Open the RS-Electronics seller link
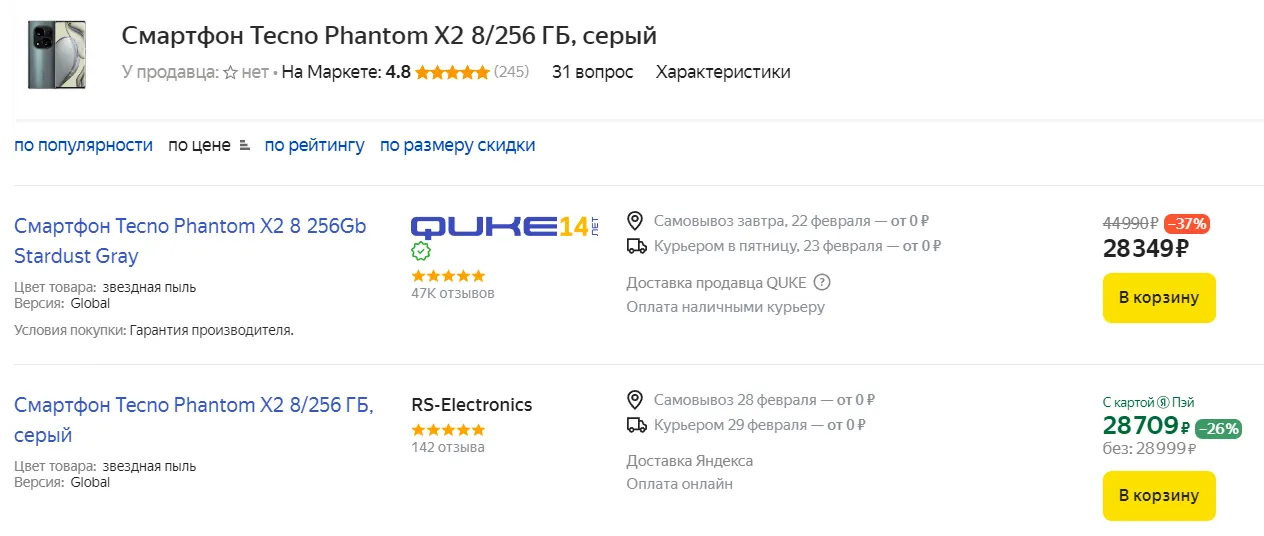The image size is (1264, 536). pos(472,405)
